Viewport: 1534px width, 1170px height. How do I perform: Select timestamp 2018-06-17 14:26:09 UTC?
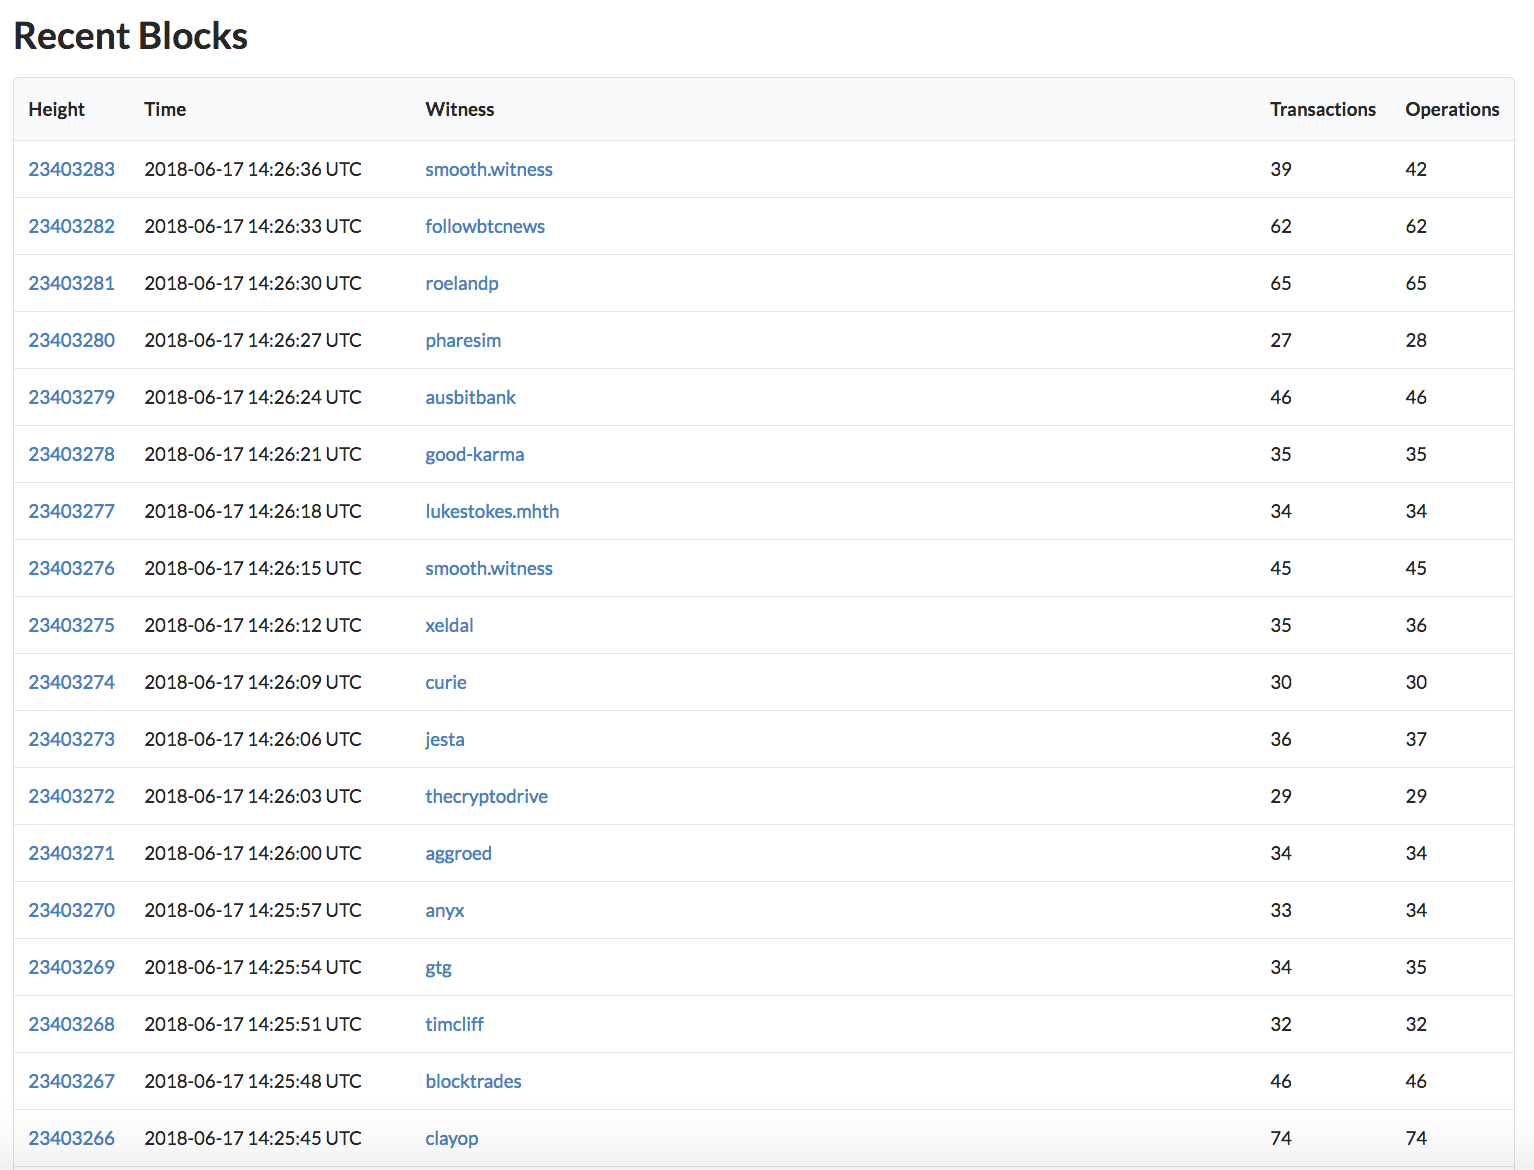pos(253,682)
